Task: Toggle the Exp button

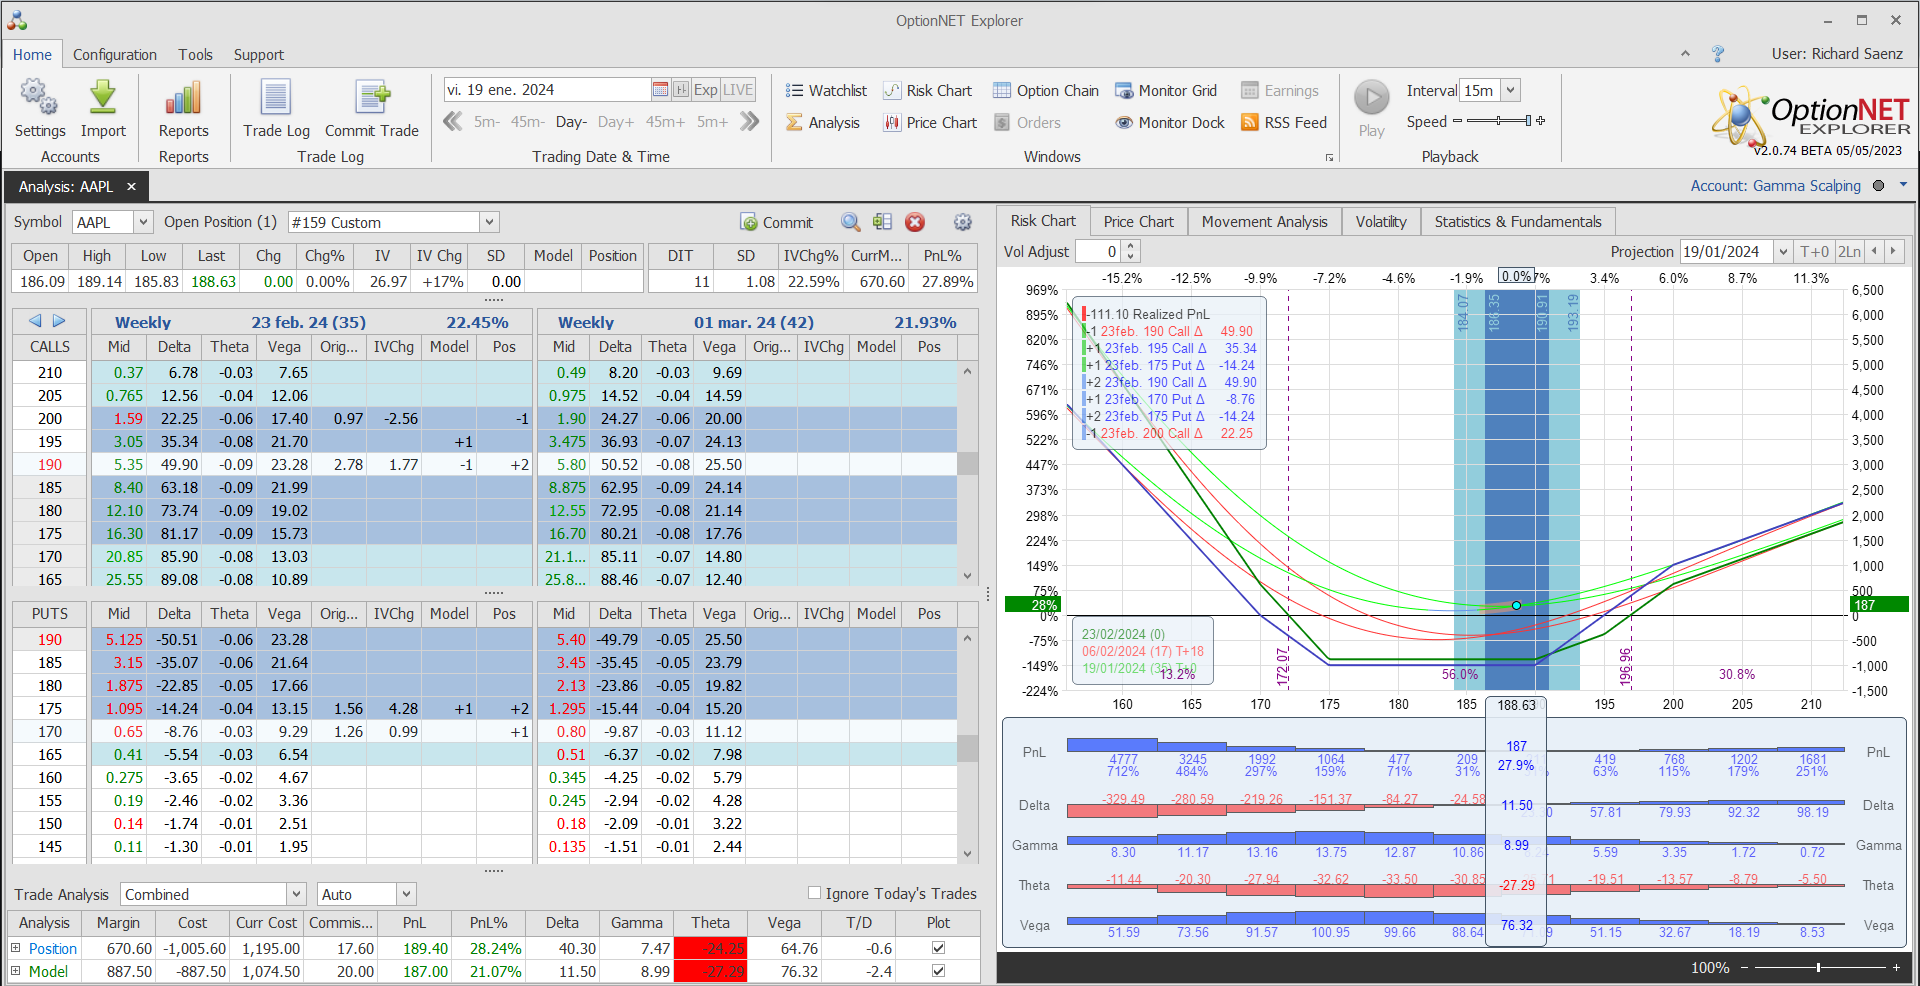Action: [706, 90]
